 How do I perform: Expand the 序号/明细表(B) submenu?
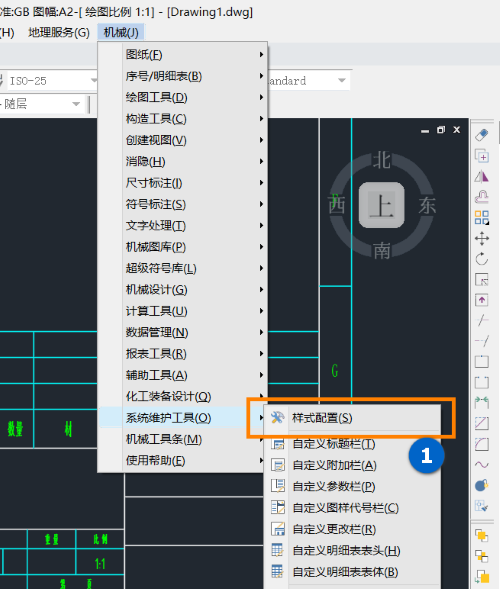click(183, 76)
